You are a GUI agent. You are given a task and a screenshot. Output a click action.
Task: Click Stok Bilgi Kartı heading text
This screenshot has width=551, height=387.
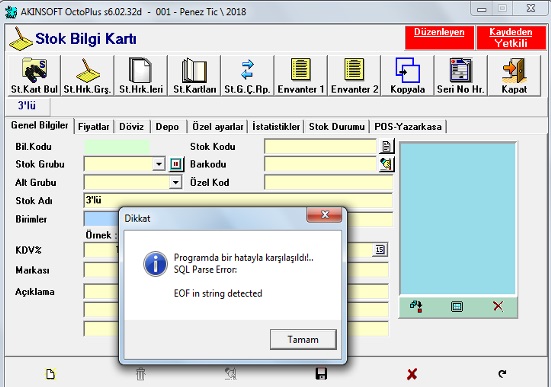tap(86, 39)
